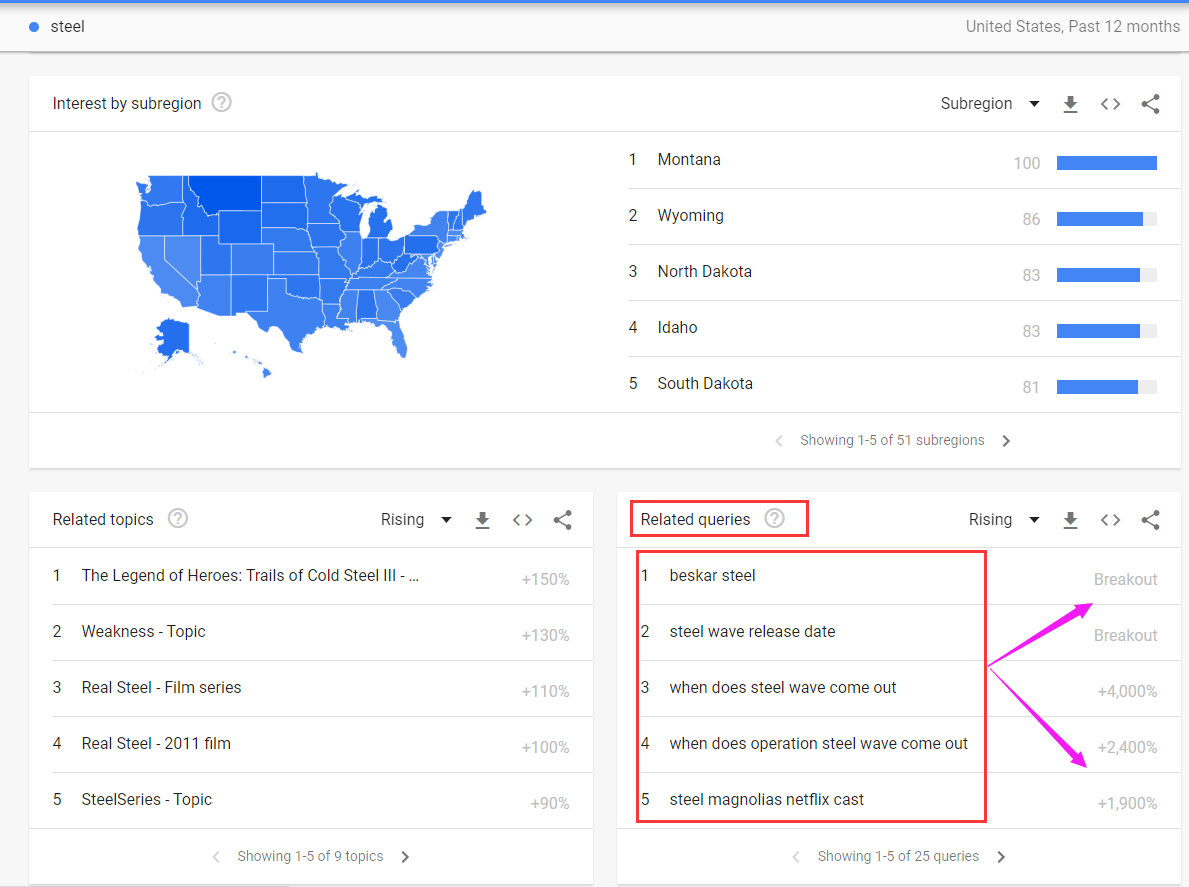
Task: Show next page of related topics
Action: tap(405, 857)
